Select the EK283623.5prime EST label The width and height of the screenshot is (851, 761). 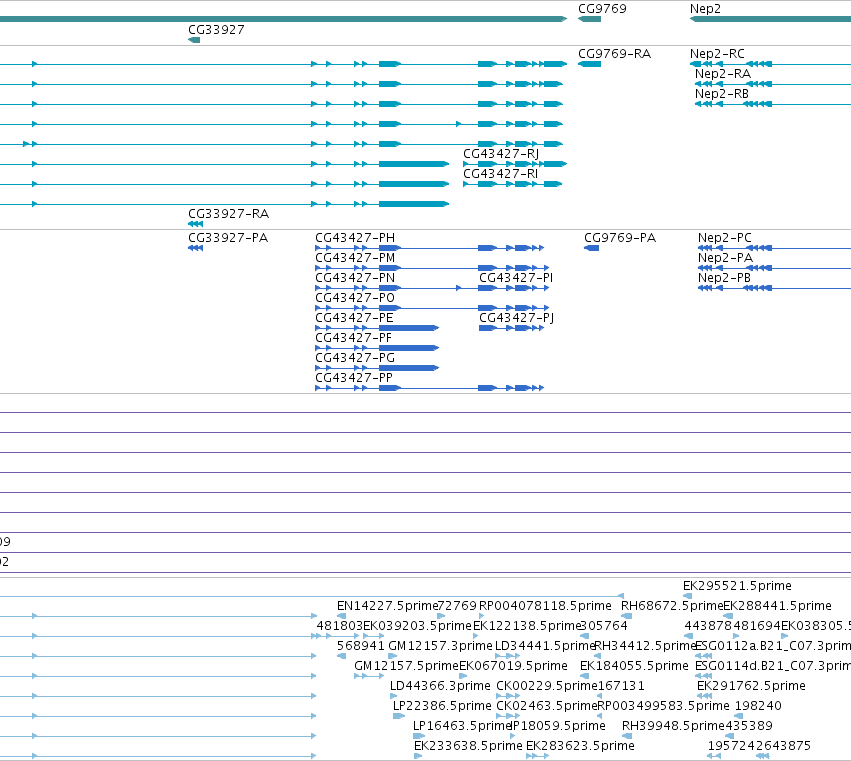tap(580, 746)
